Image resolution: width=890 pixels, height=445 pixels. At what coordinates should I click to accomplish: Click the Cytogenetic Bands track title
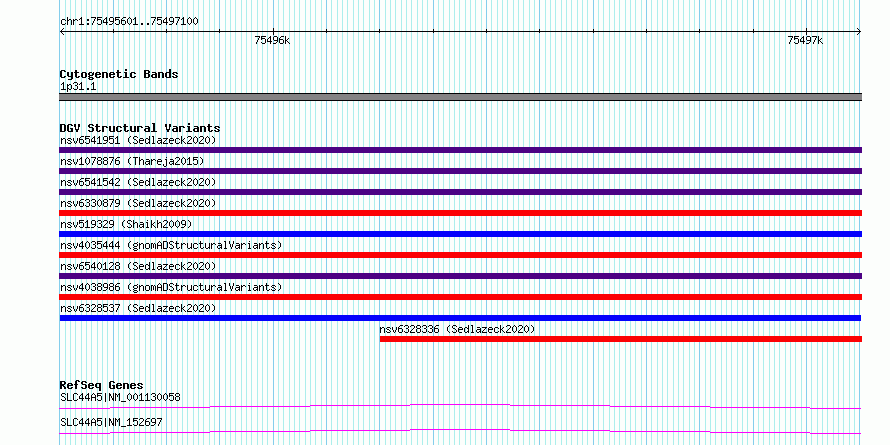[x=119, y=74]
